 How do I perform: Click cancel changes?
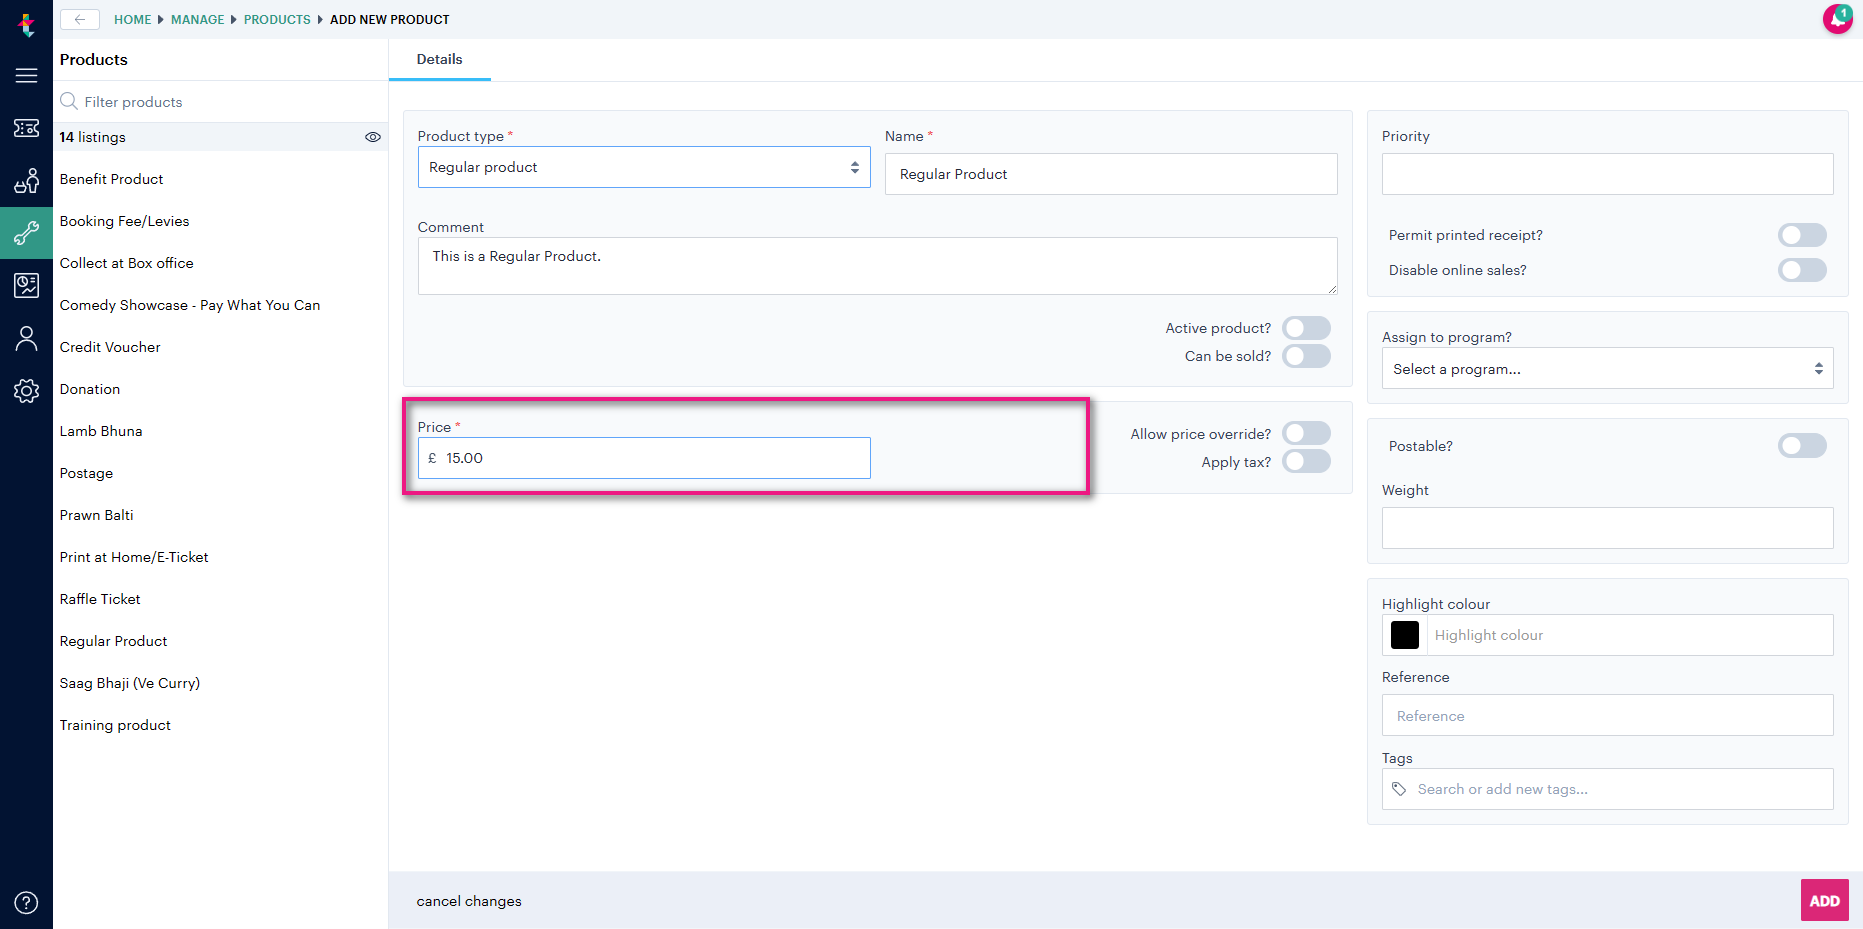coord(469,901)
